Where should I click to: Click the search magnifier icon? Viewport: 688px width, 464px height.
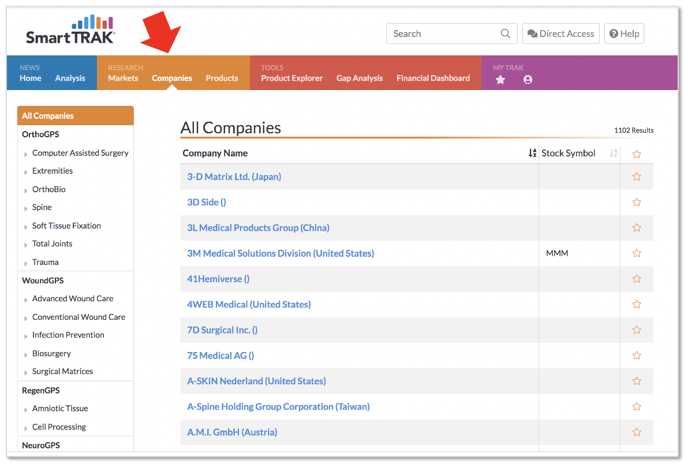[x=505, y=33]
